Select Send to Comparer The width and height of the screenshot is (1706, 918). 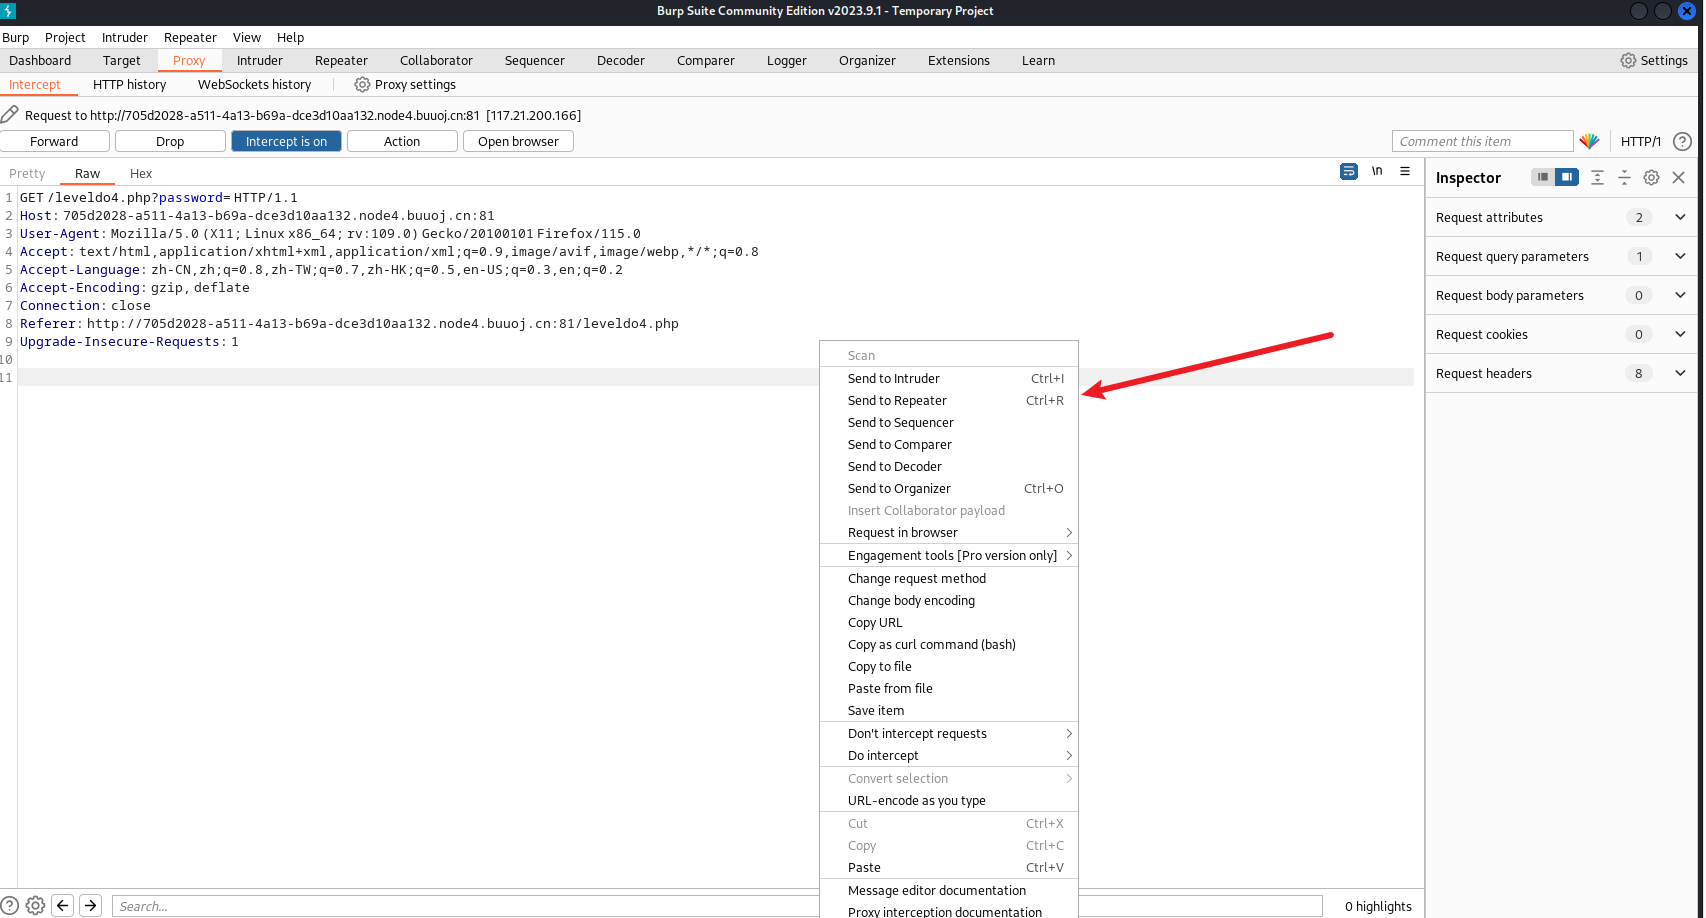pyautogui.click(x=949, y=444)
